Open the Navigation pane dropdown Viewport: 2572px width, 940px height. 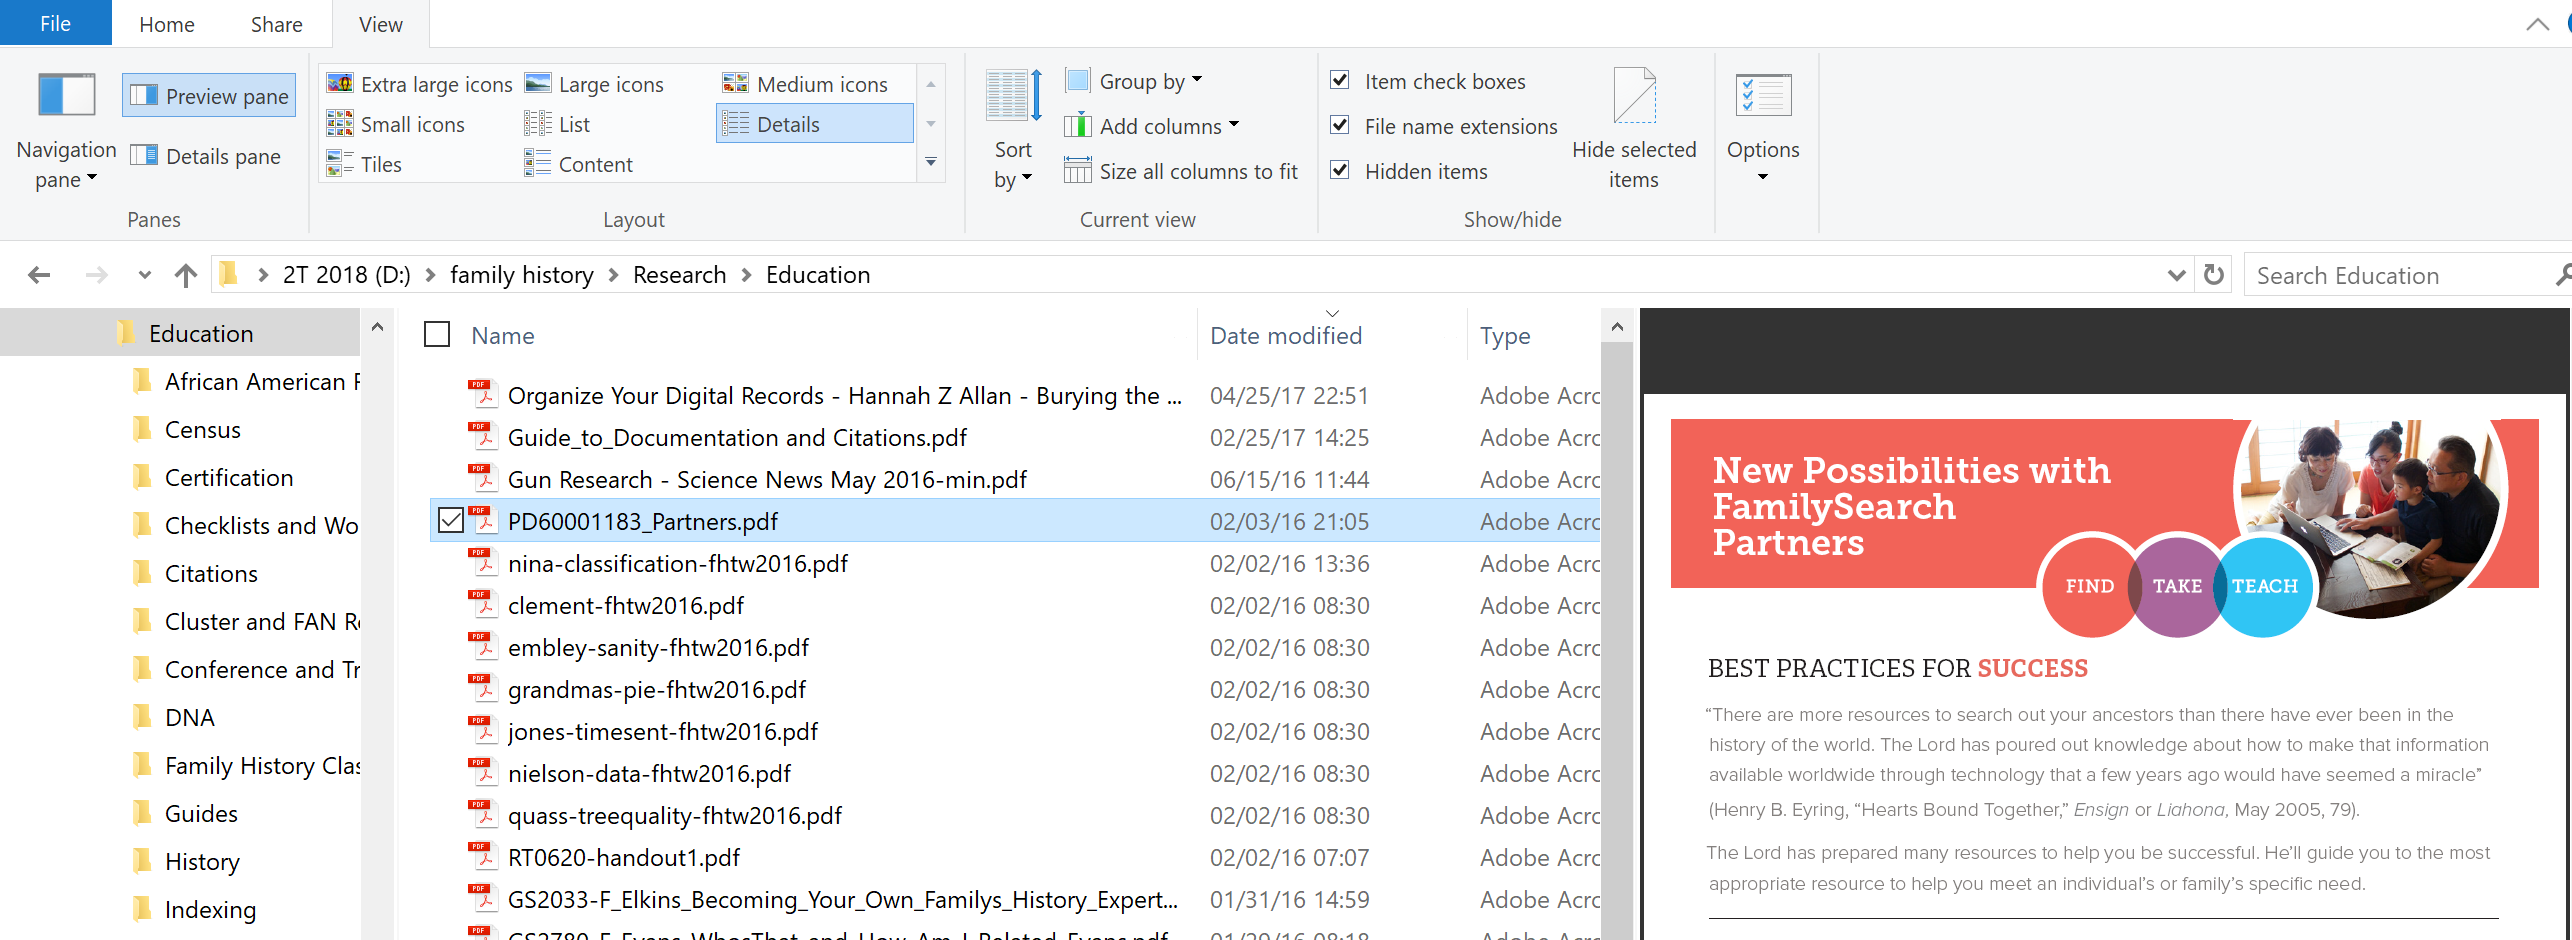[65, 163]
